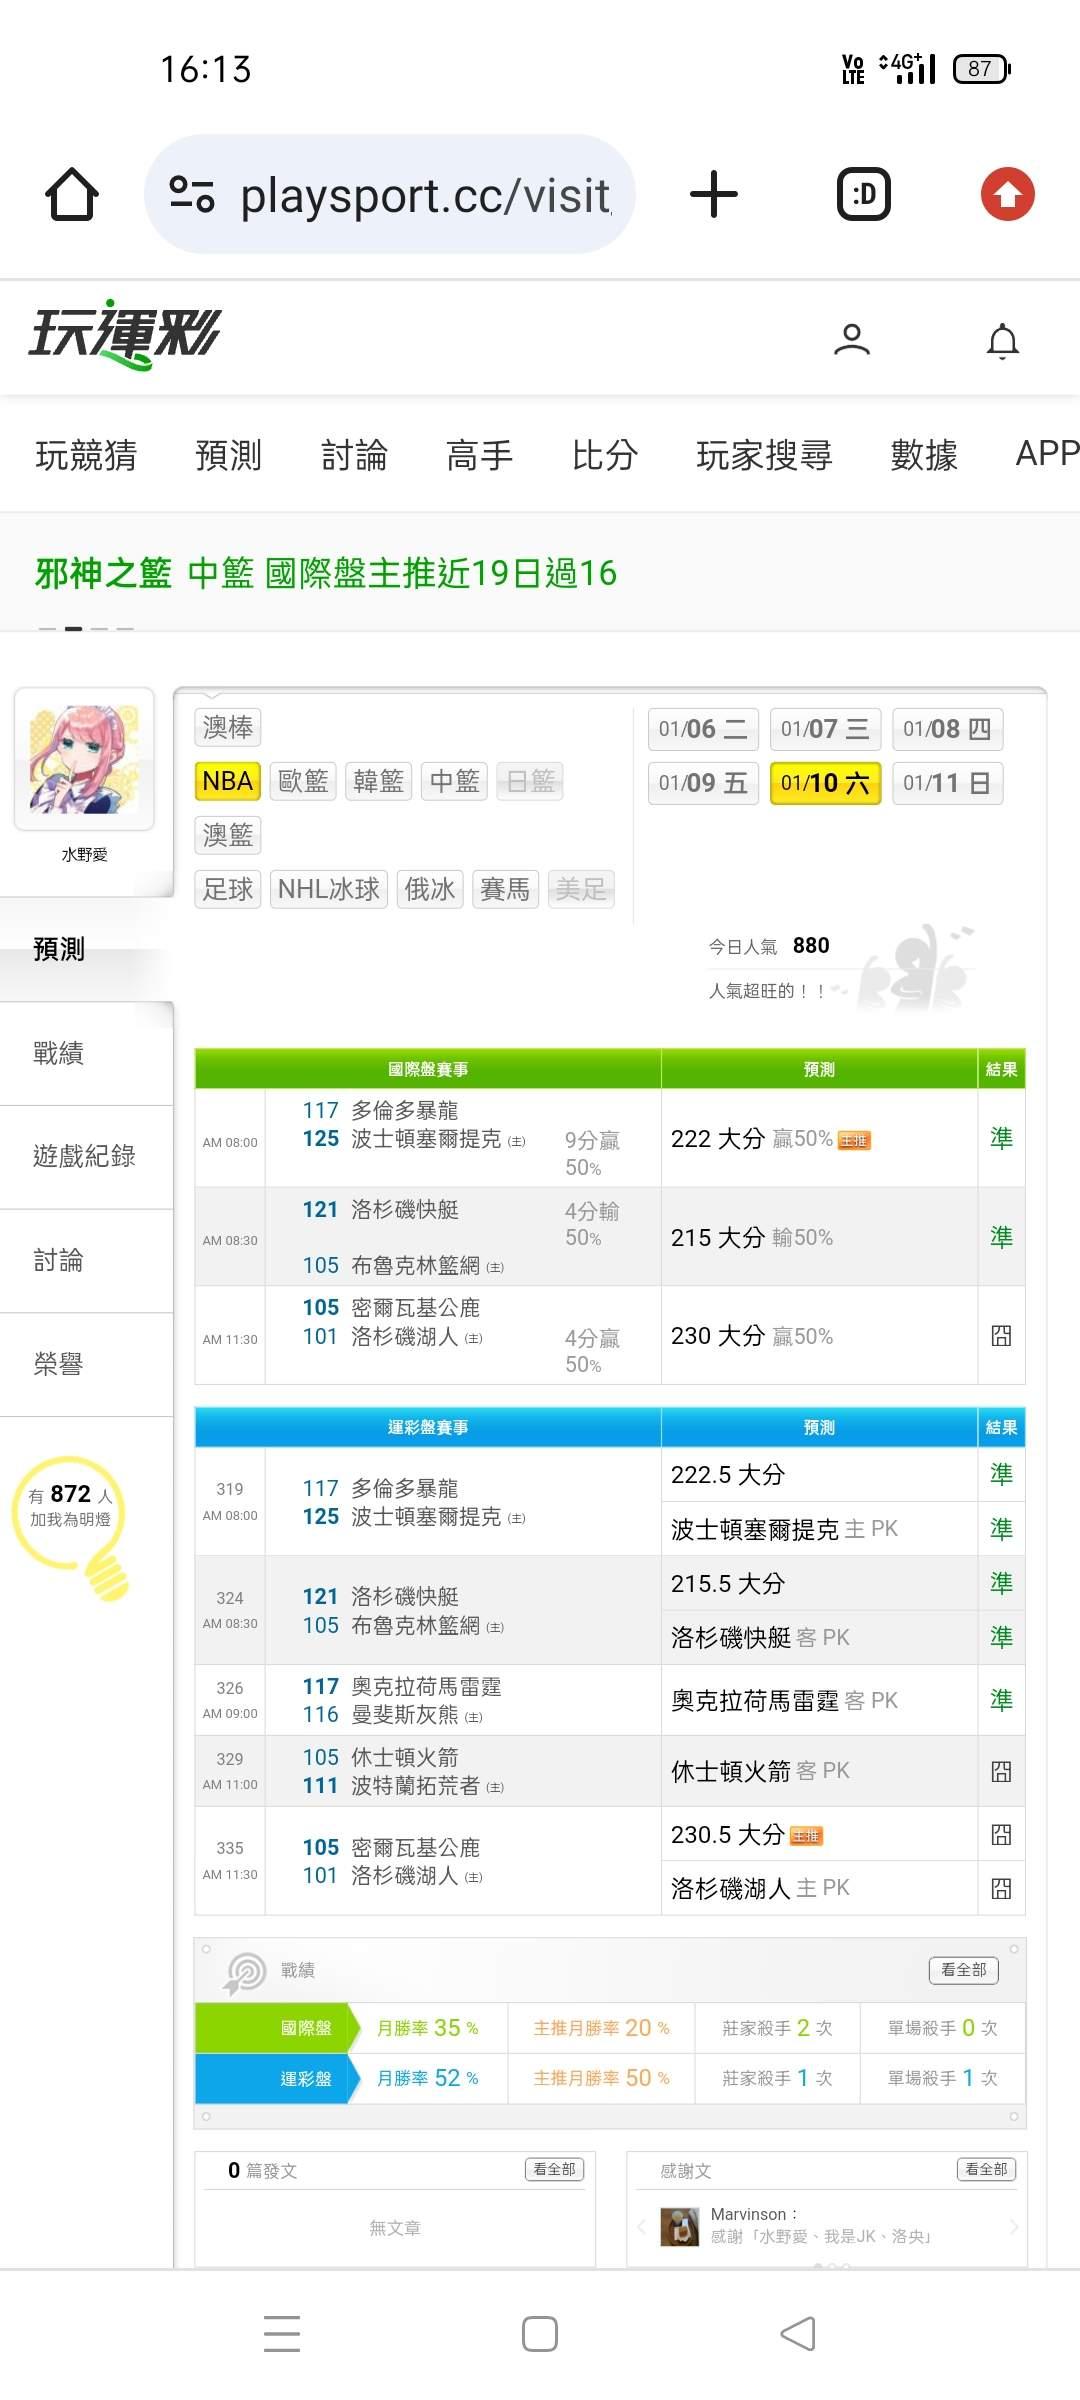The width and height of the screenshot is (1080, 2400).
Task: Tap the browser home icon
Action: [72, 194]
